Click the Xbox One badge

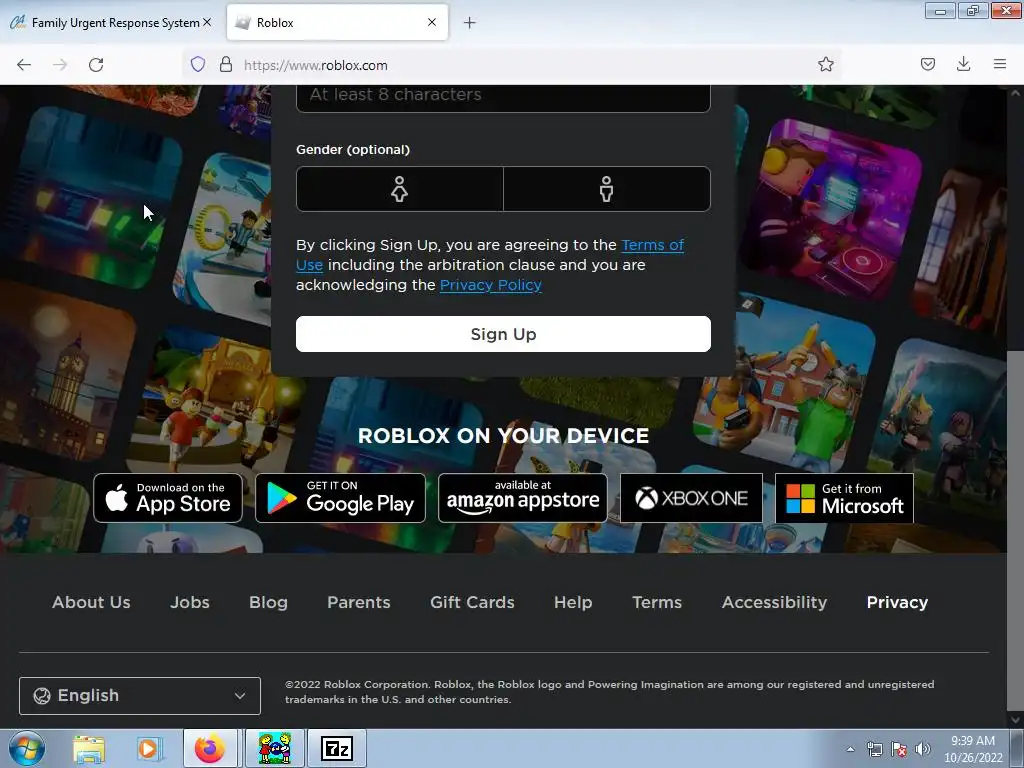(691, 498)
